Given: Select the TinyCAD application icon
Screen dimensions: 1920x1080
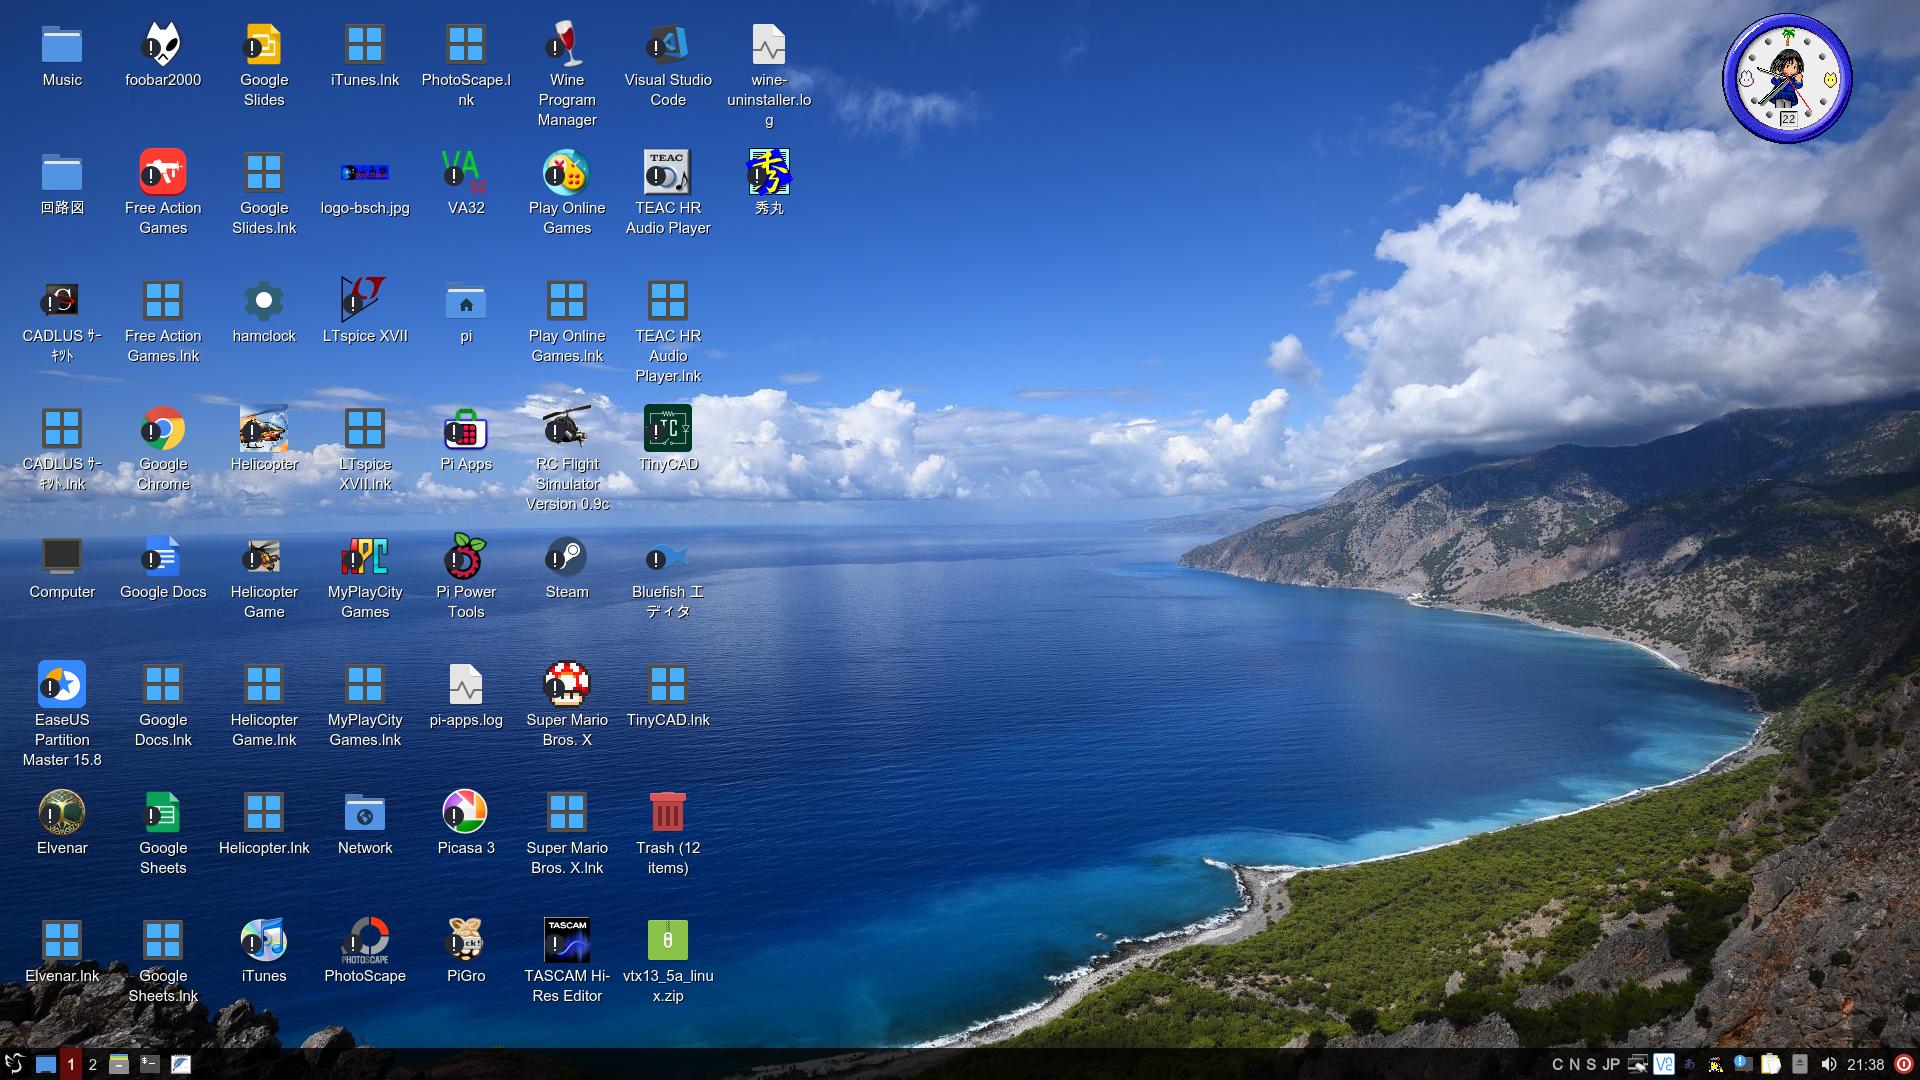Looking at the screenshot, I should coord(668,429).
